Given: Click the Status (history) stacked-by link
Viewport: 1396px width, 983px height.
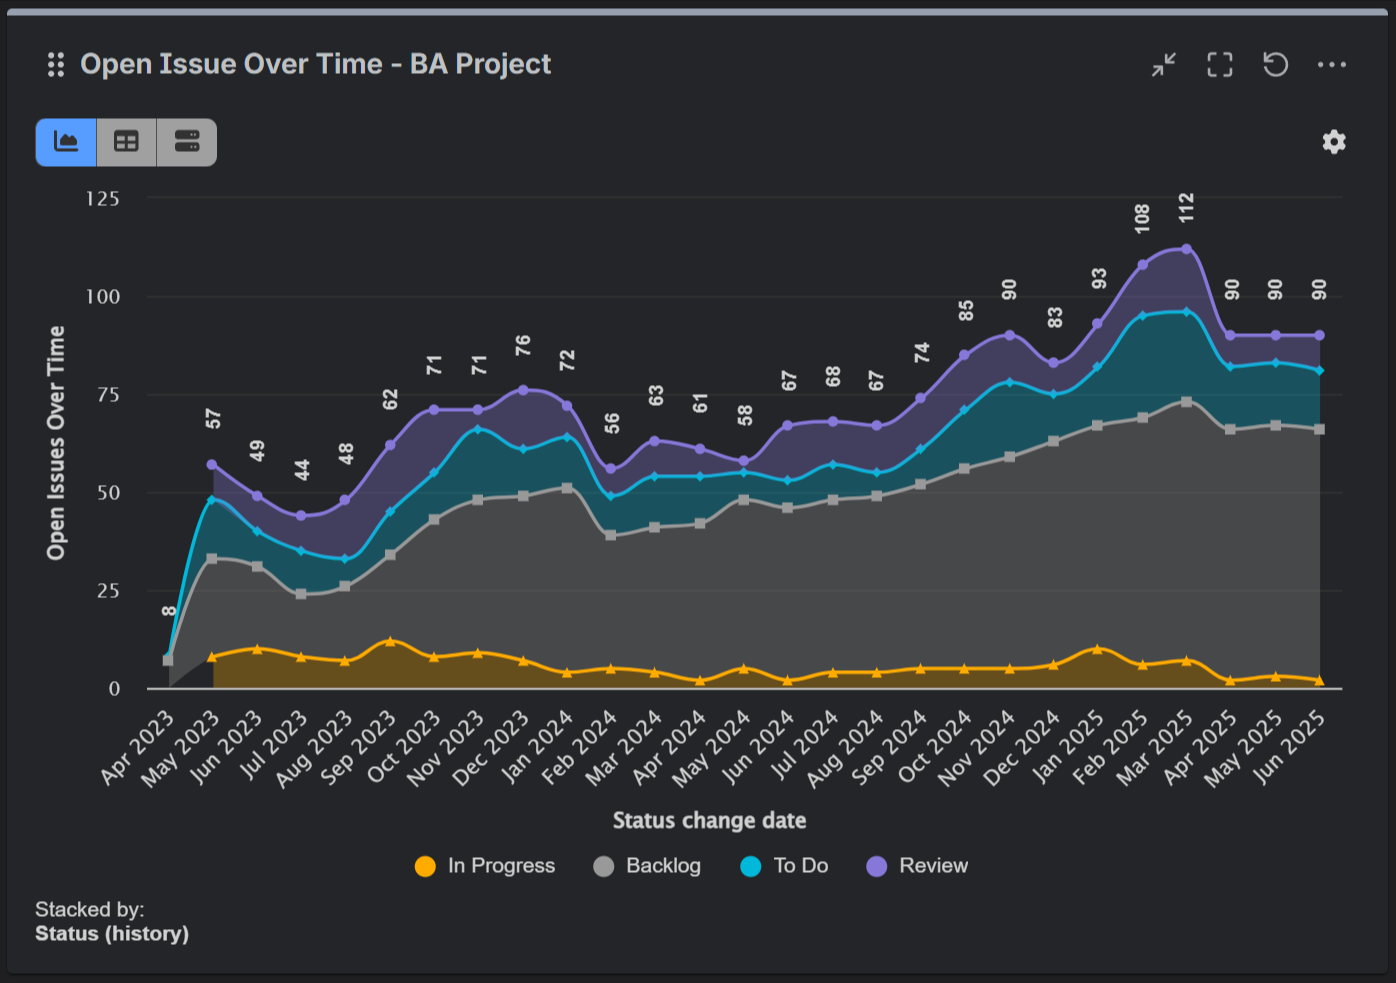Looking at the screenshot, I should tap(112, 934).
